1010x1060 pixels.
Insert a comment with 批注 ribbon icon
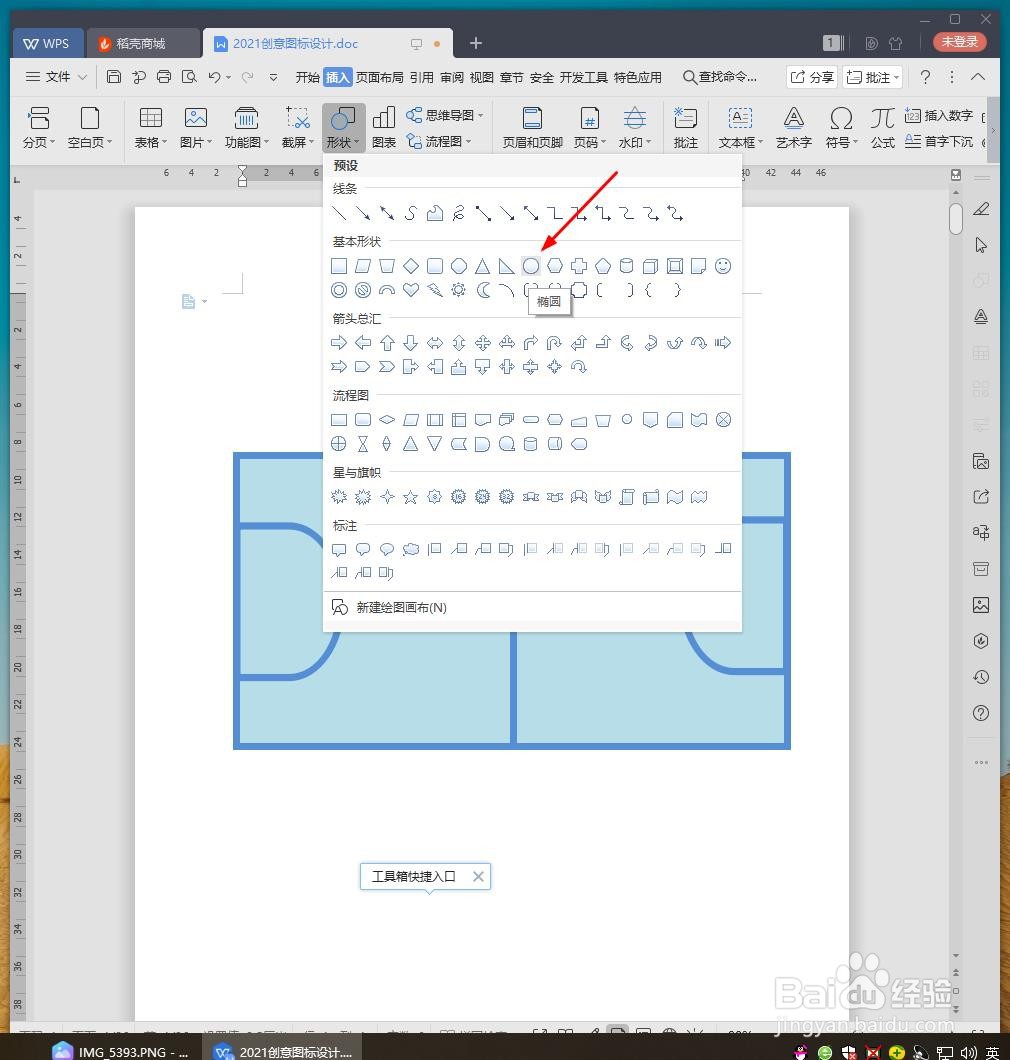point(685,127)
